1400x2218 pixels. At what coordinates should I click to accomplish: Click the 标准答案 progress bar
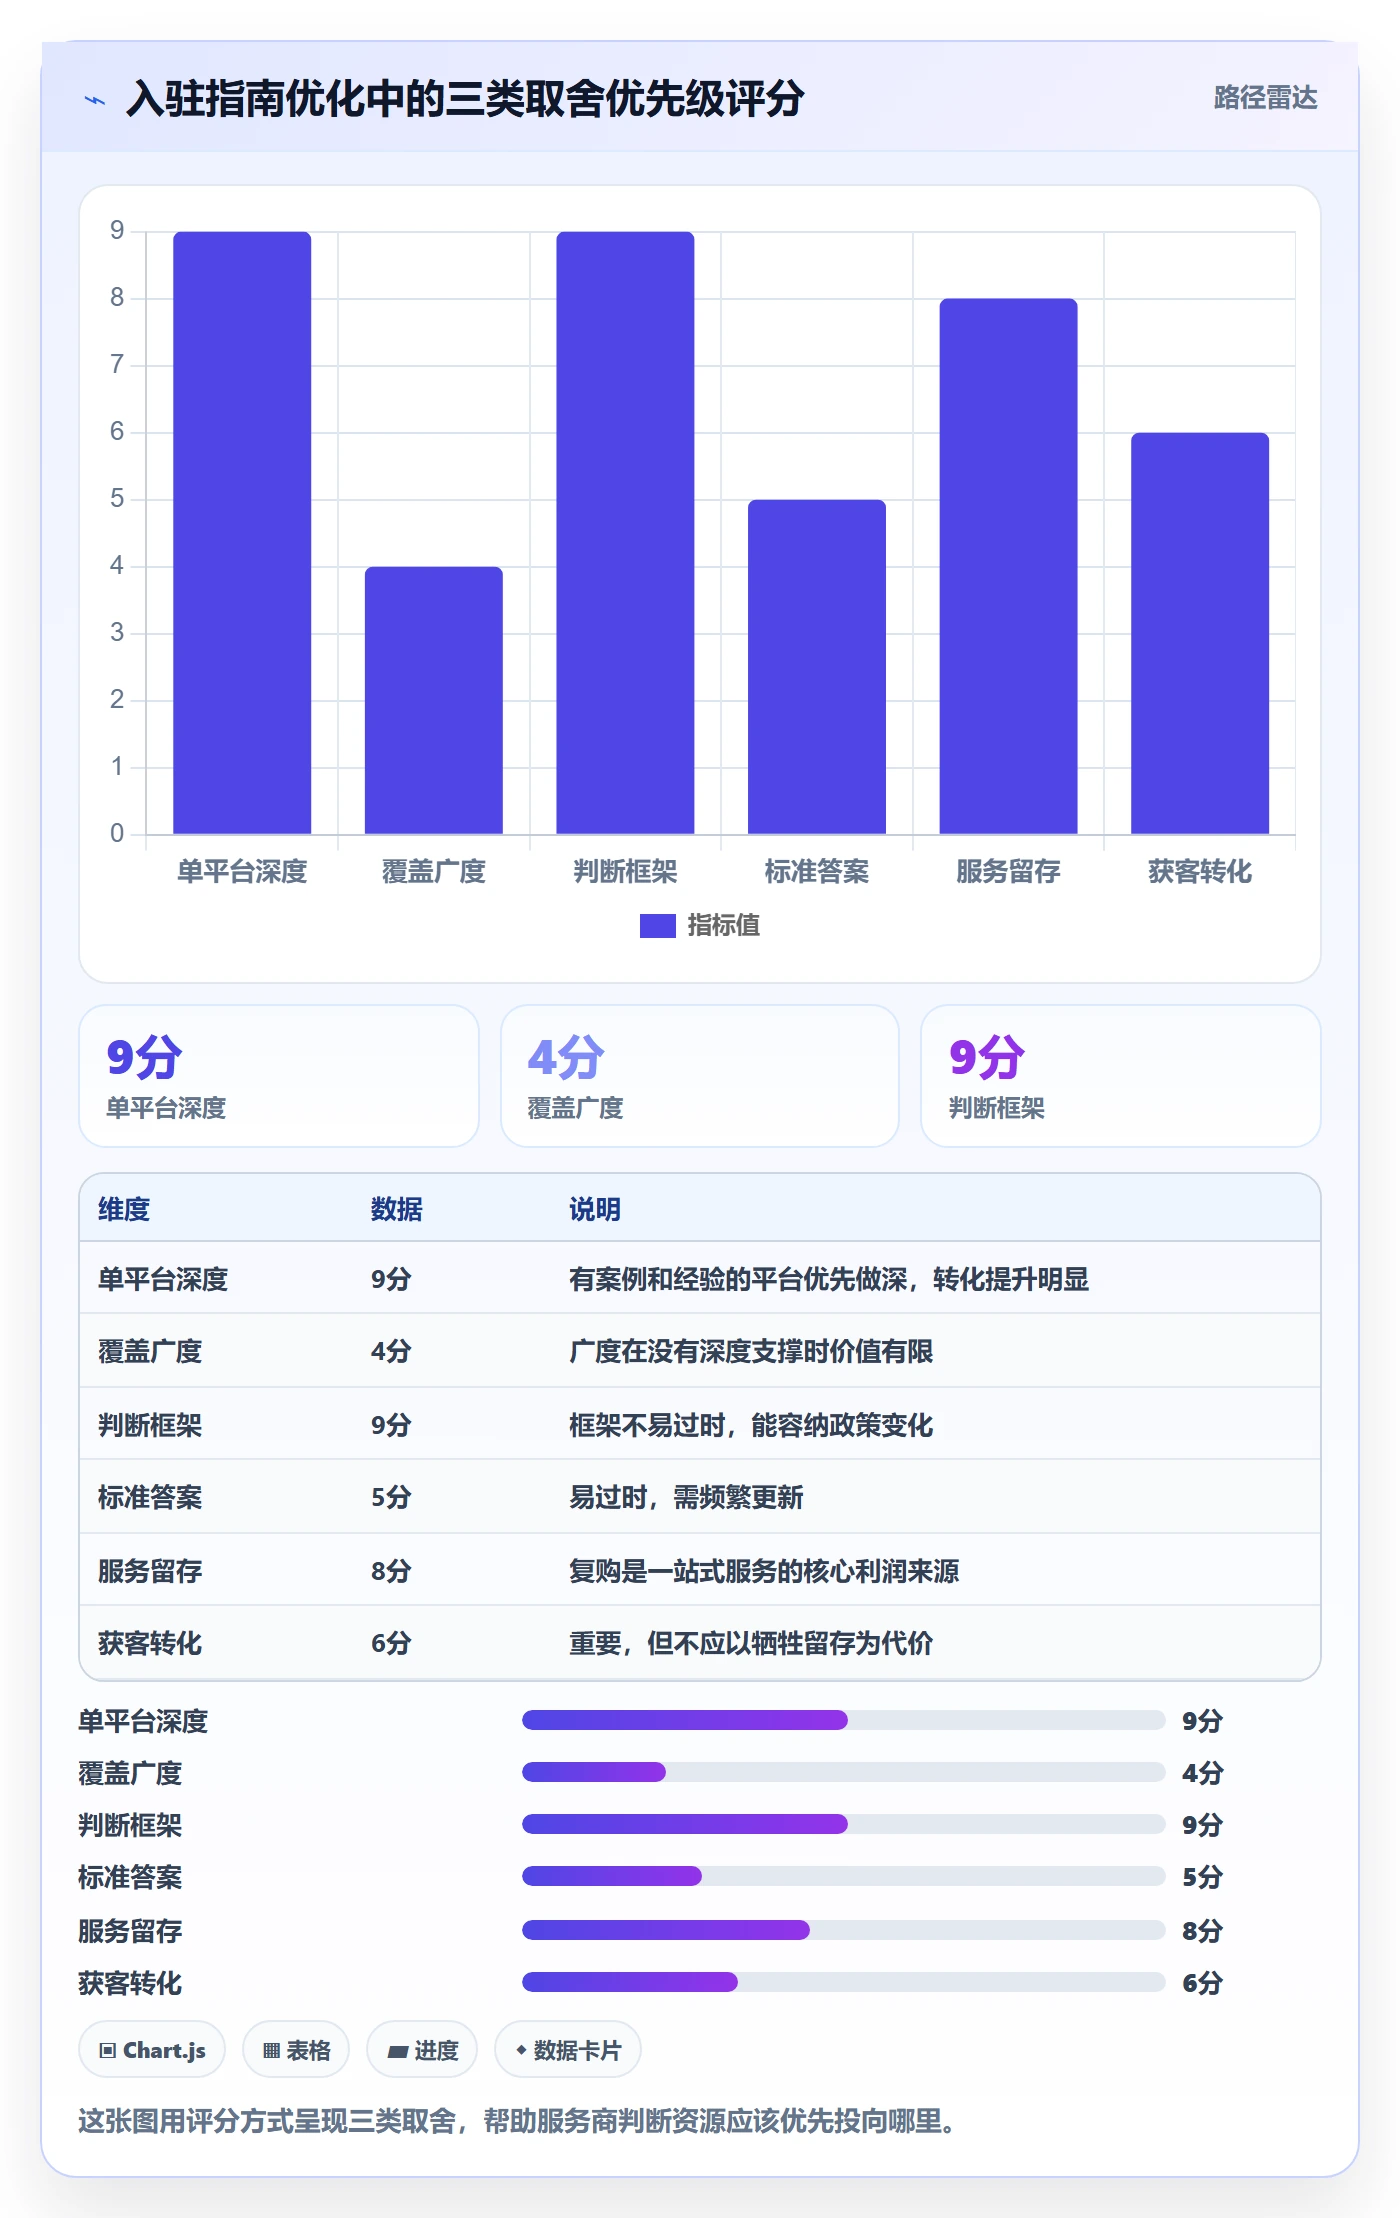(843, 1876)
